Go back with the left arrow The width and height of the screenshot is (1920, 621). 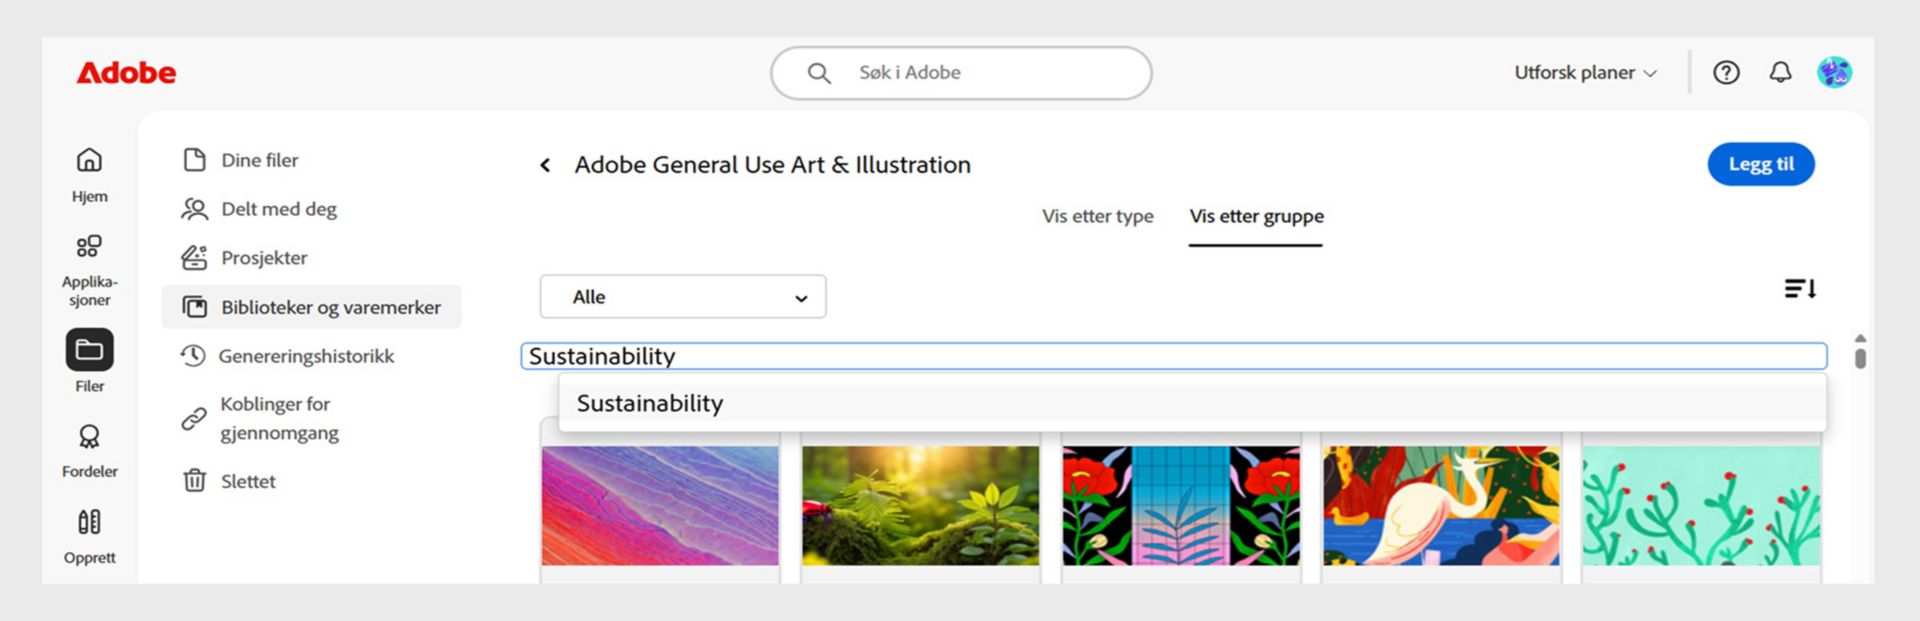point(545,165)
